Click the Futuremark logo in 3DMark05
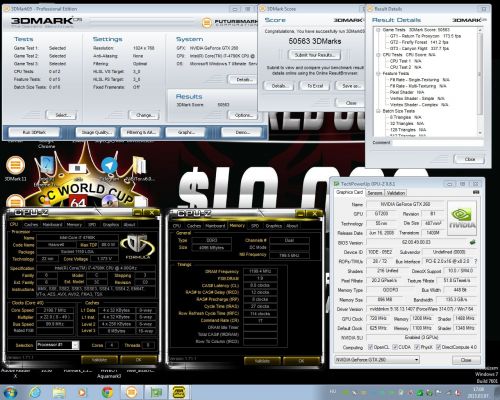The image size is (500, 400). [x=230, y=23]
